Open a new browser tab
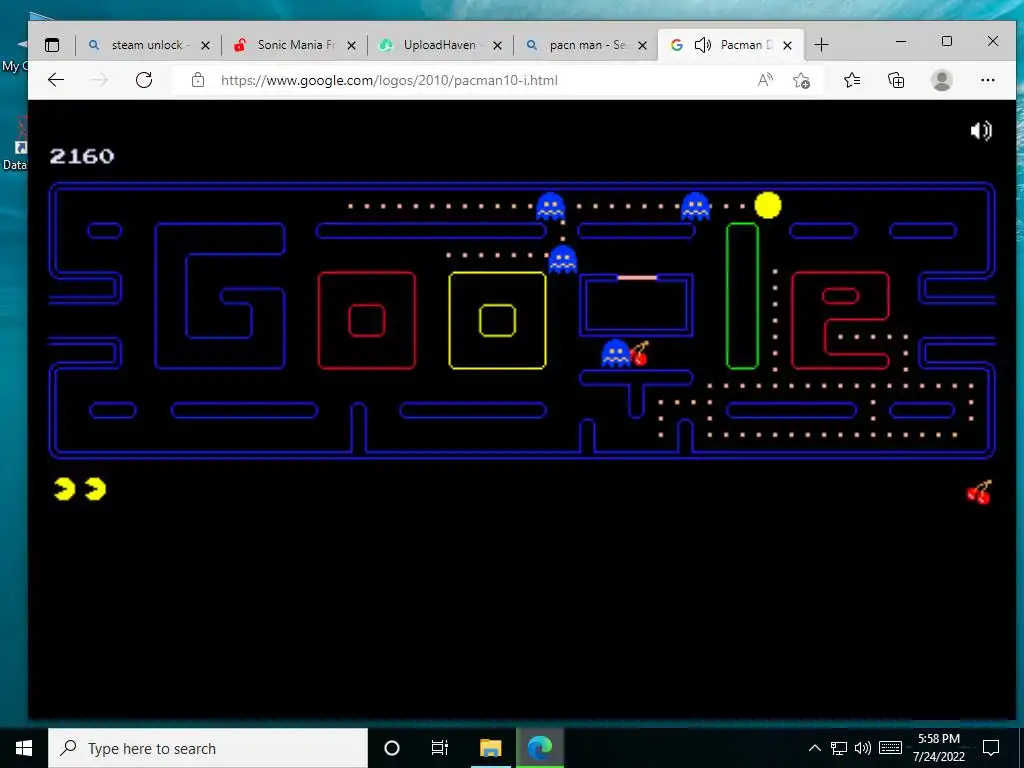 pos(822,45)
